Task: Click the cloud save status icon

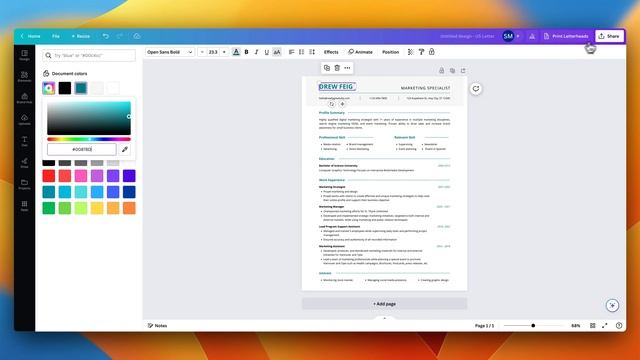Action: [x=137, y=36]
